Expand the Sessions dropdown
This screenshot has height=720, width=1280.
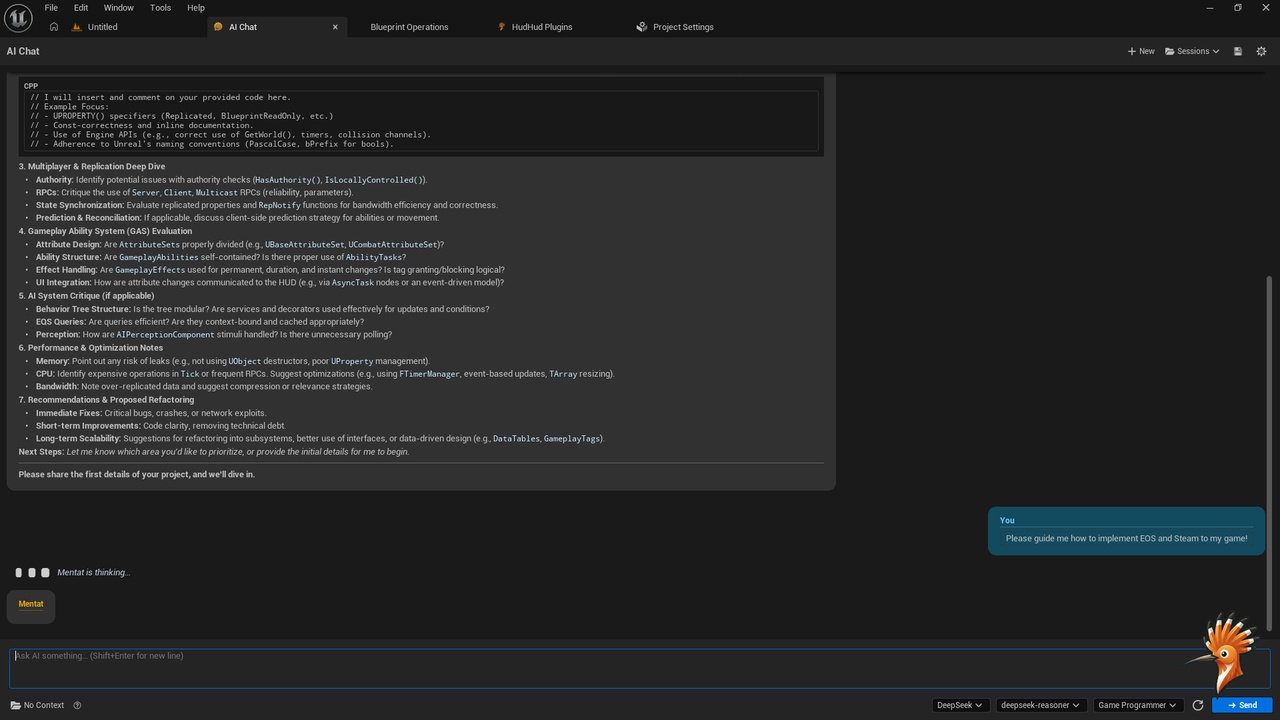[x=1192, y=51]
